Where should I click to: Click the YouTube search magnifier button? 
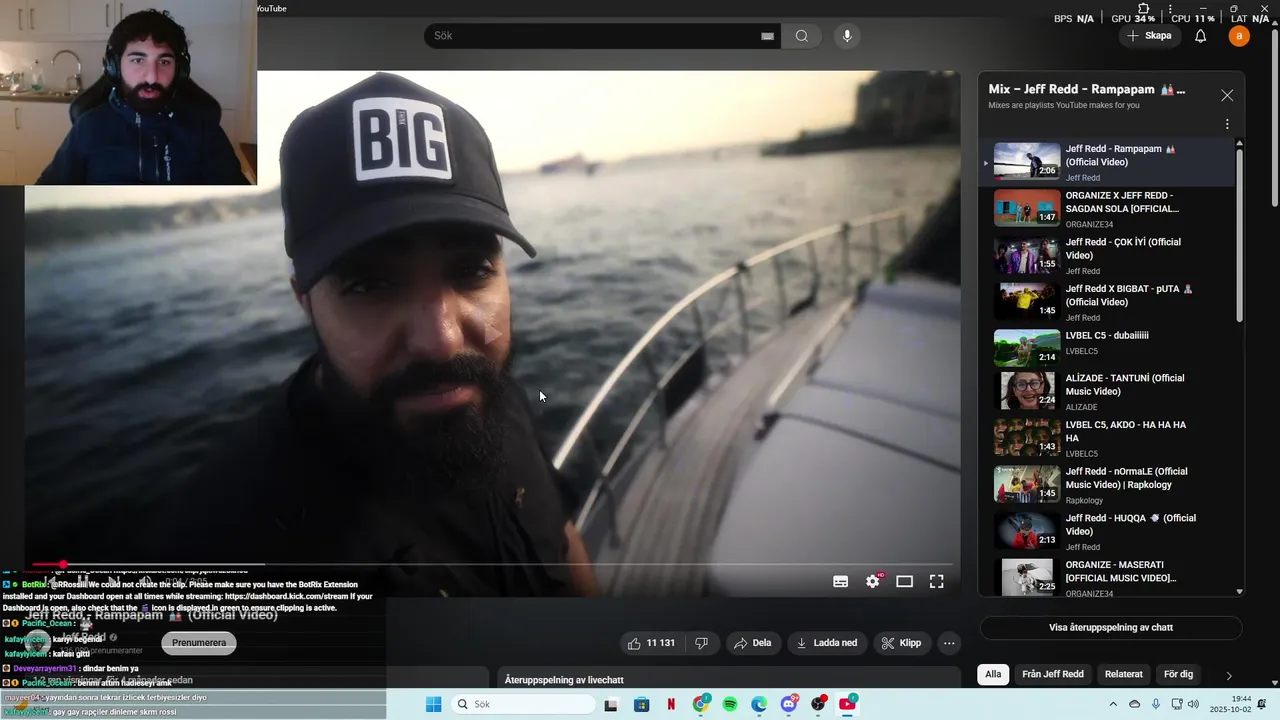802,36
